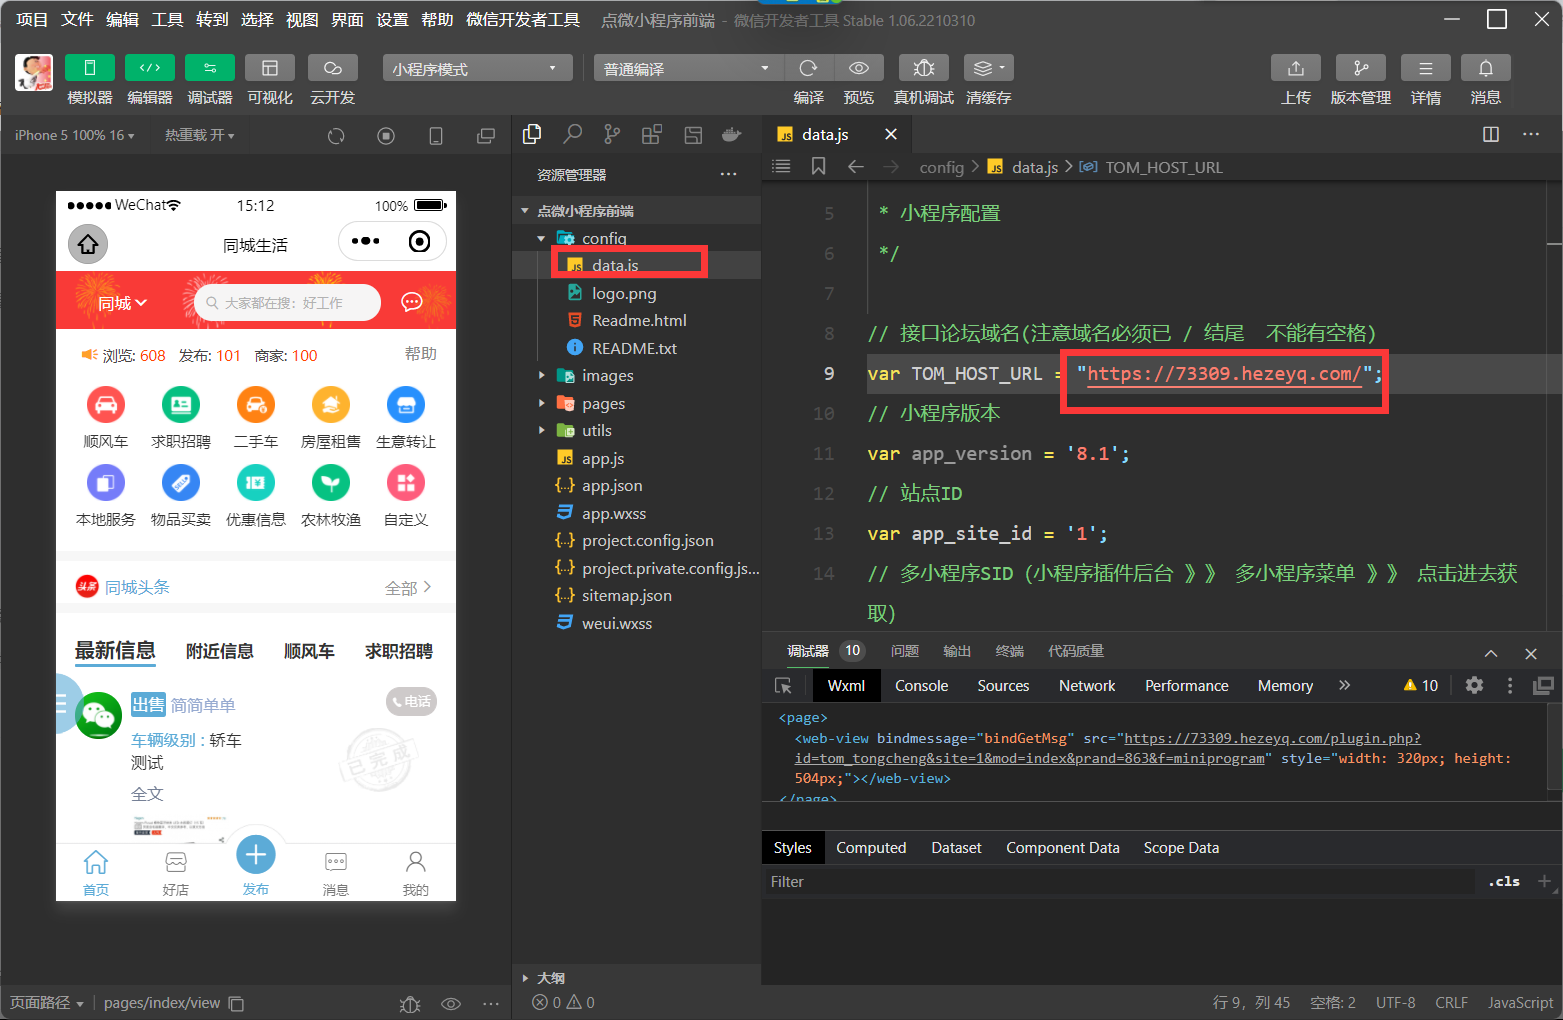Viewport: 1563px width, 1020px height.
Task: Open Messages bell icon
Action: click(1486, 68)
